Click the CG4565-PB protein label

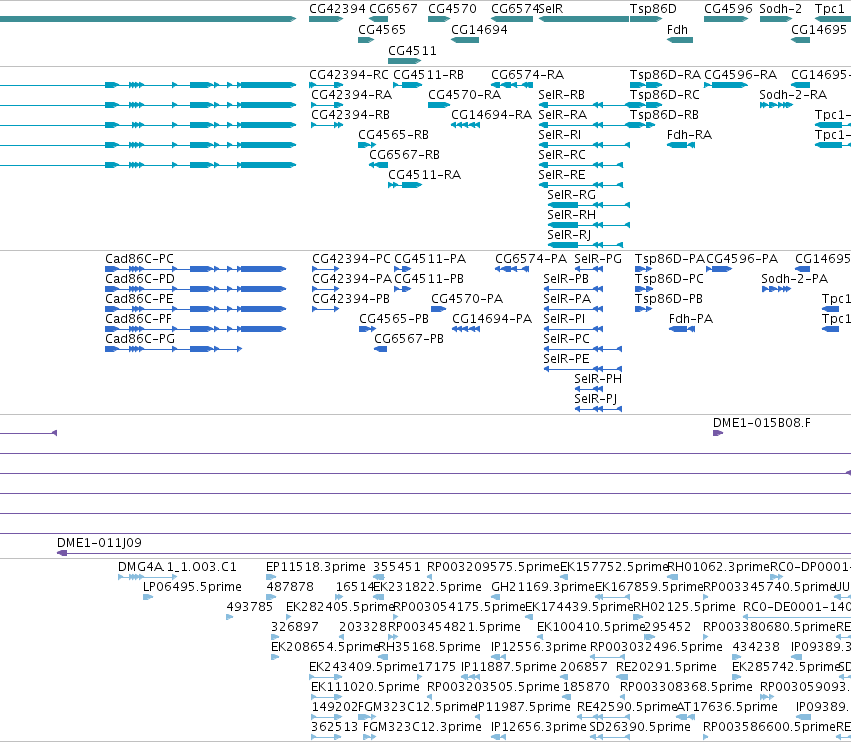click(x=394, y=319)
